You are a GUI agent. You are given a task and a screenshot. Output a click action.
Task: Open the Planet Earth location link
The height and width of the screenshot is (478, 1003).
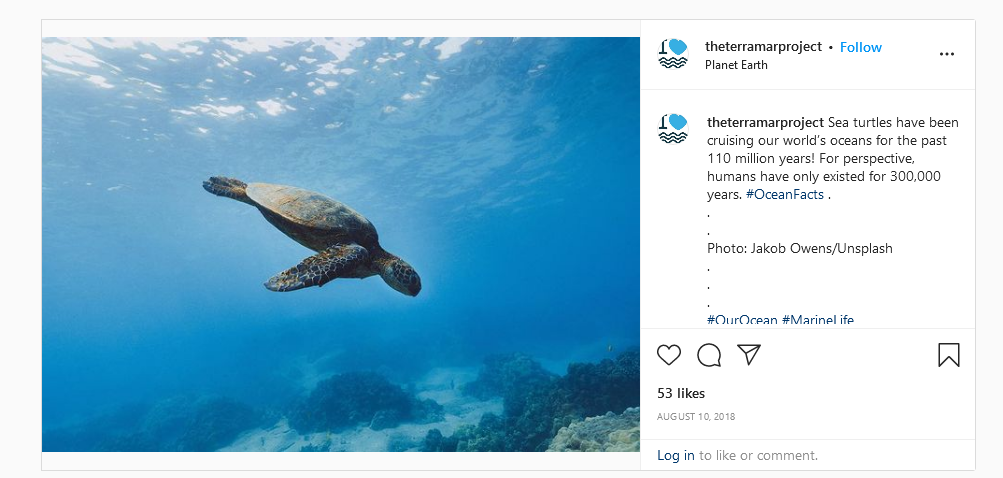pyautogui.click(x=736, y=65)
